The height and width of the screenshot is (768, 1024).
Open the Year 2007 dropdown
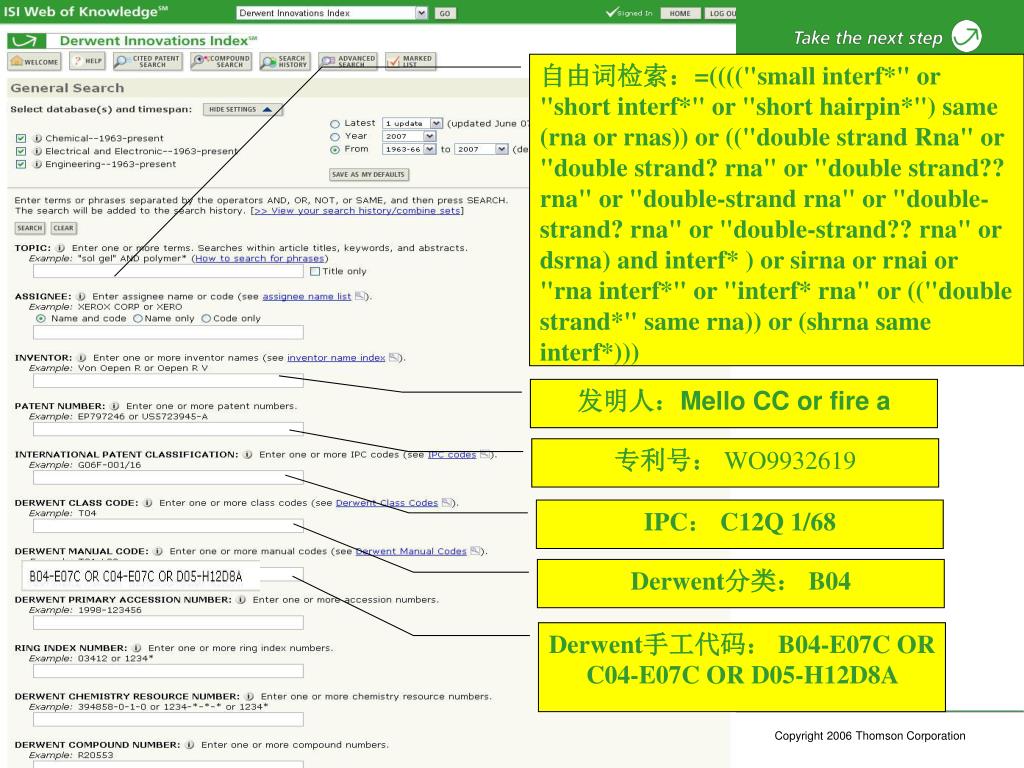(409, 136)
